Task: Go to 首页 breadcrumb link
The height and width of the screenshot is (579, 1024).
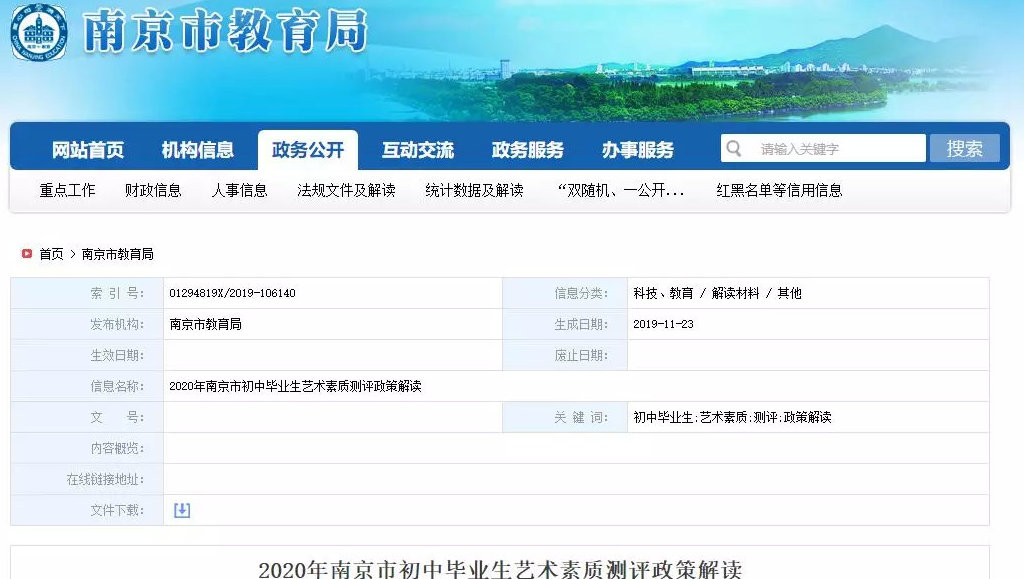Action: tap(52, 254)
